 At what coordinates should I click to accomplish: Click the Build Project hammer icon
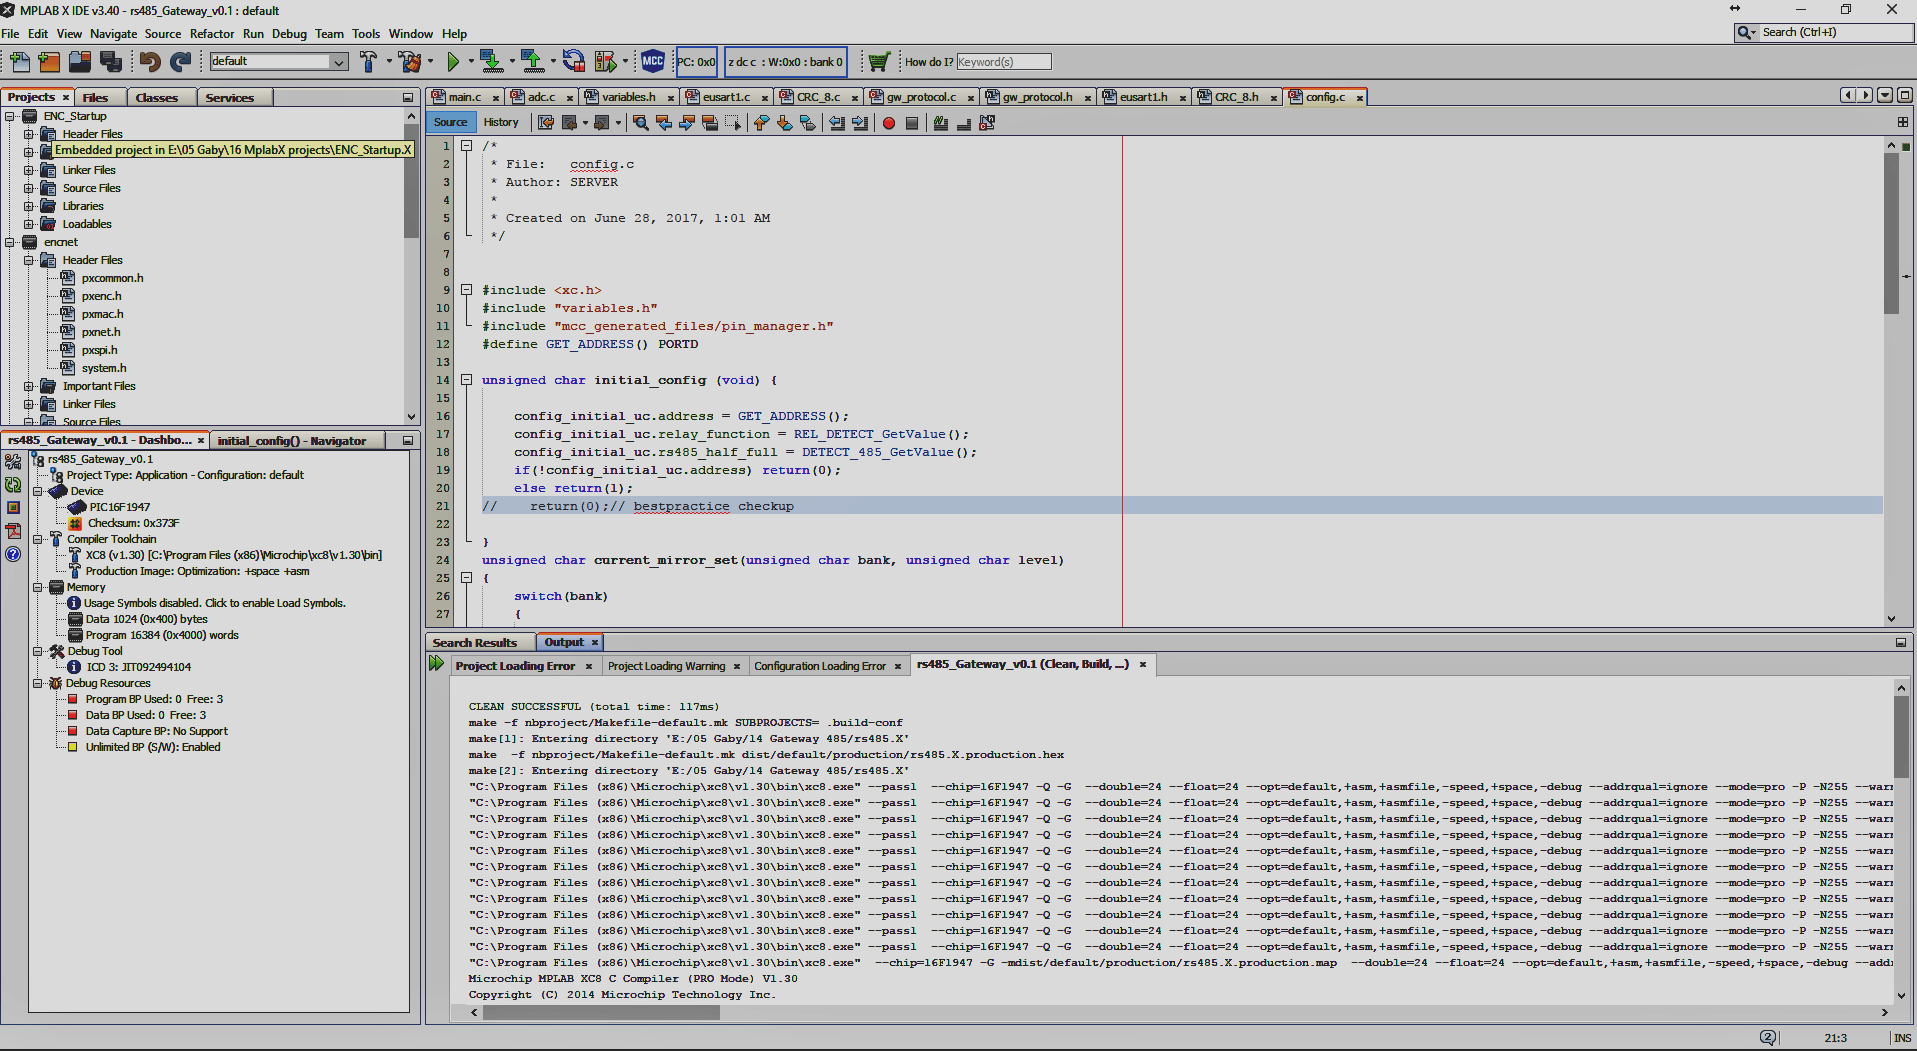tap(368, 61)
